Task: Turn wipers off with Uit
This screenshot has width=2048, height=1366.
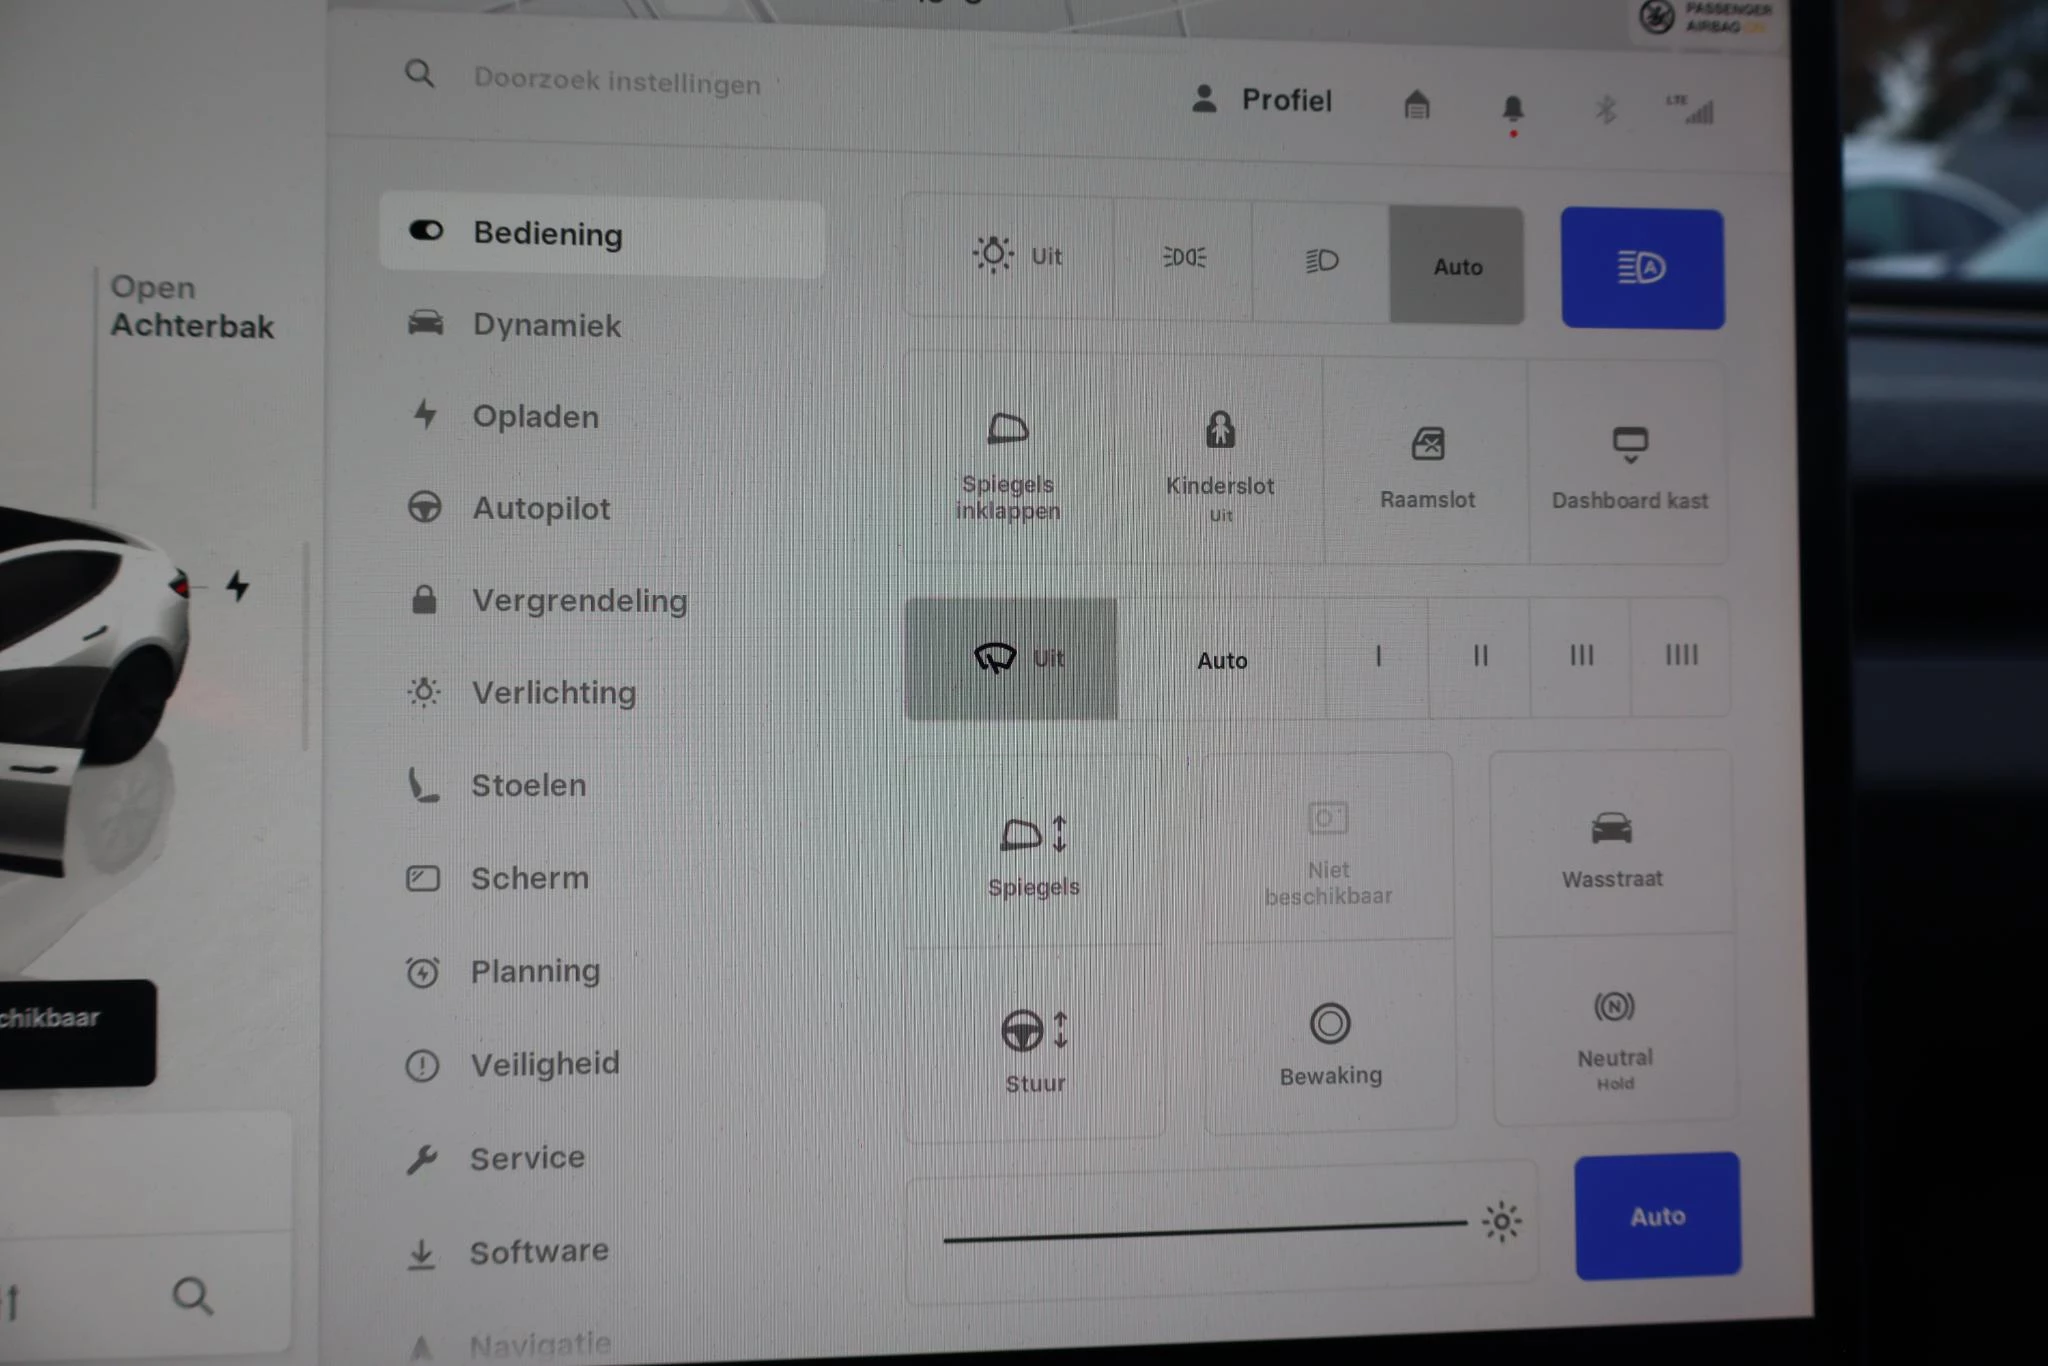Action: click(1011, 658)
